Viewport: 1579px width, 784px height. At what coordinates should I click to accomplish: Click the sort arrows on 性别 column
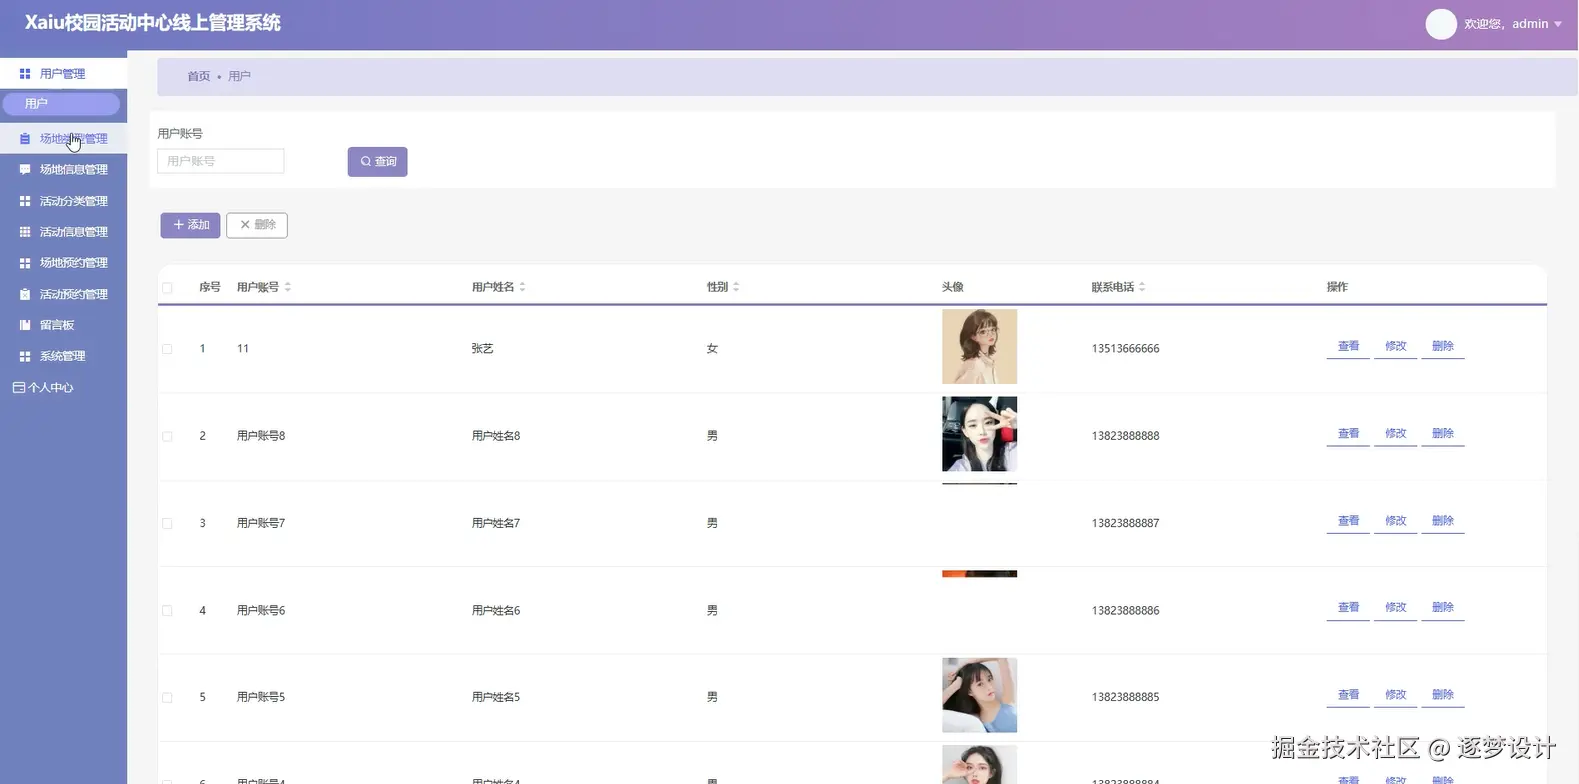pos(736,287)
